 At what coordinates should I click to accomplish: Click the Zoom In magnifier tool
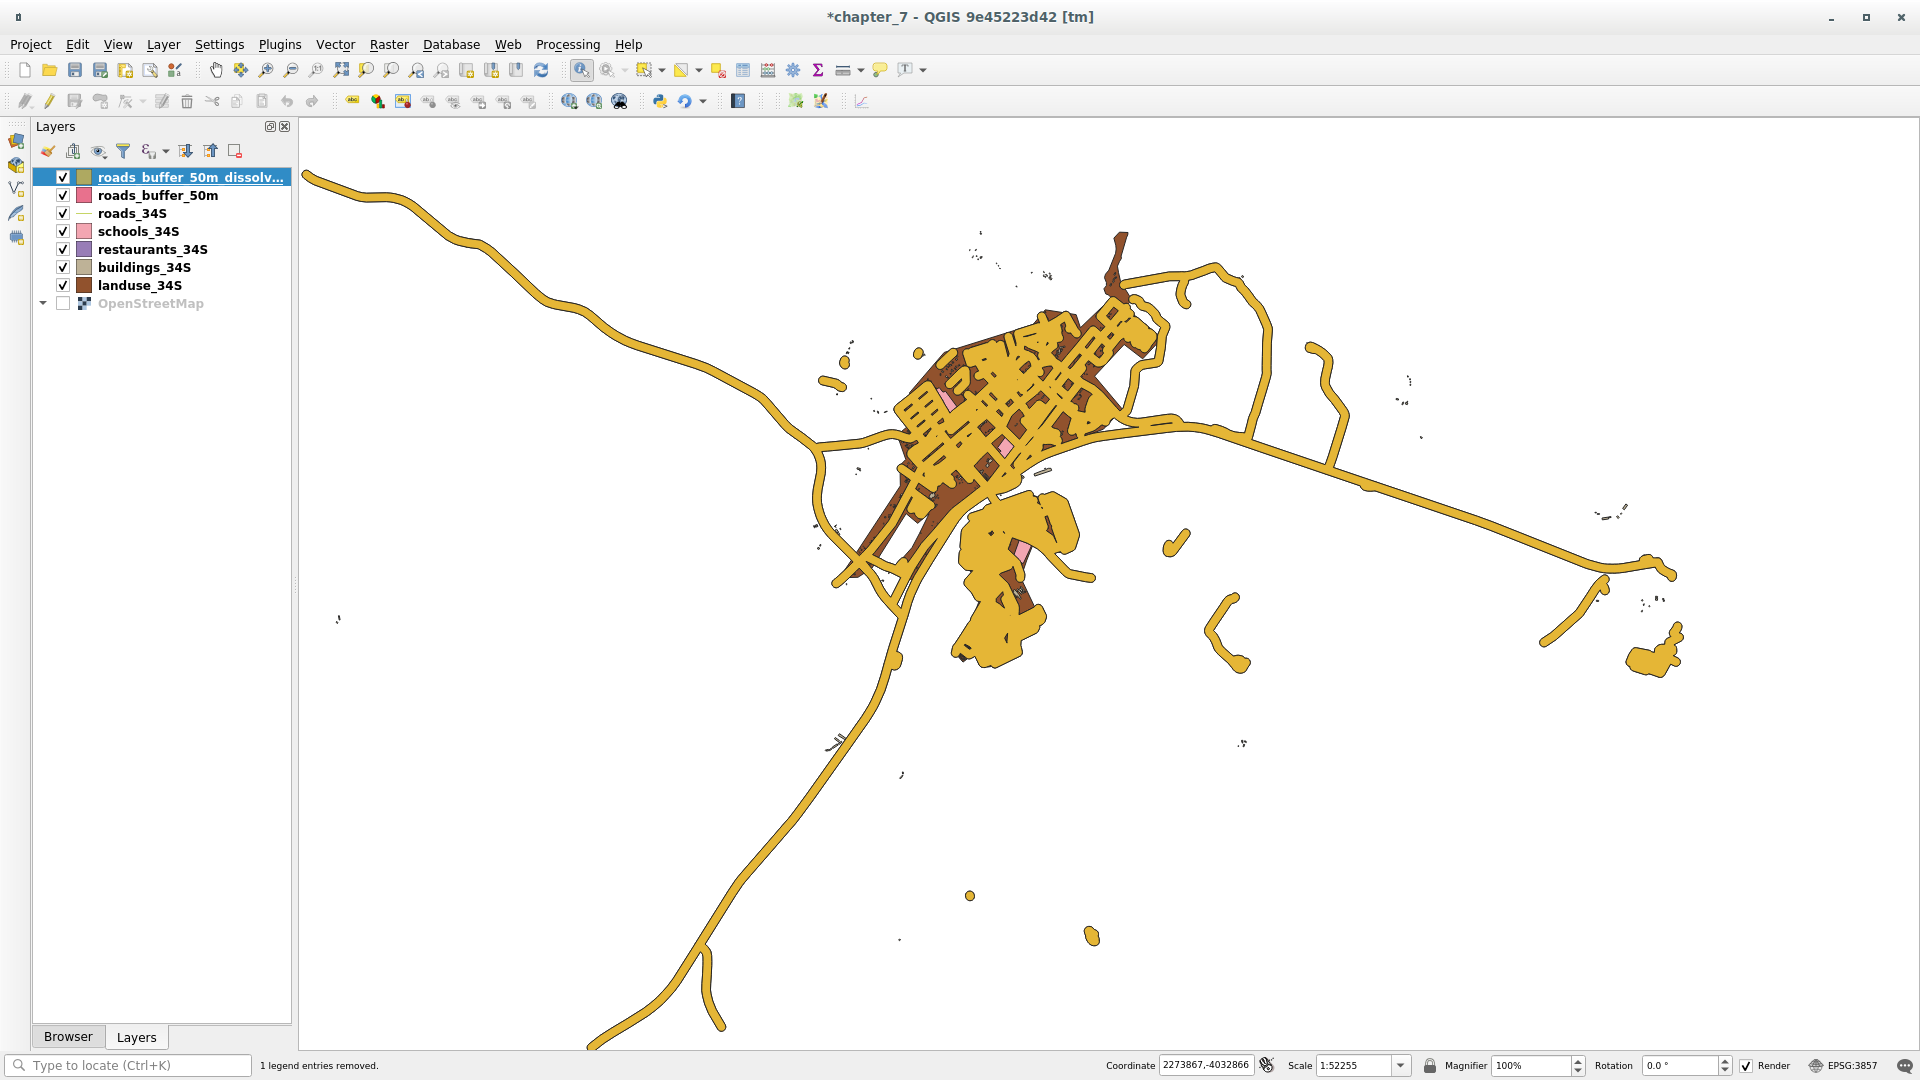click(266, 70)
